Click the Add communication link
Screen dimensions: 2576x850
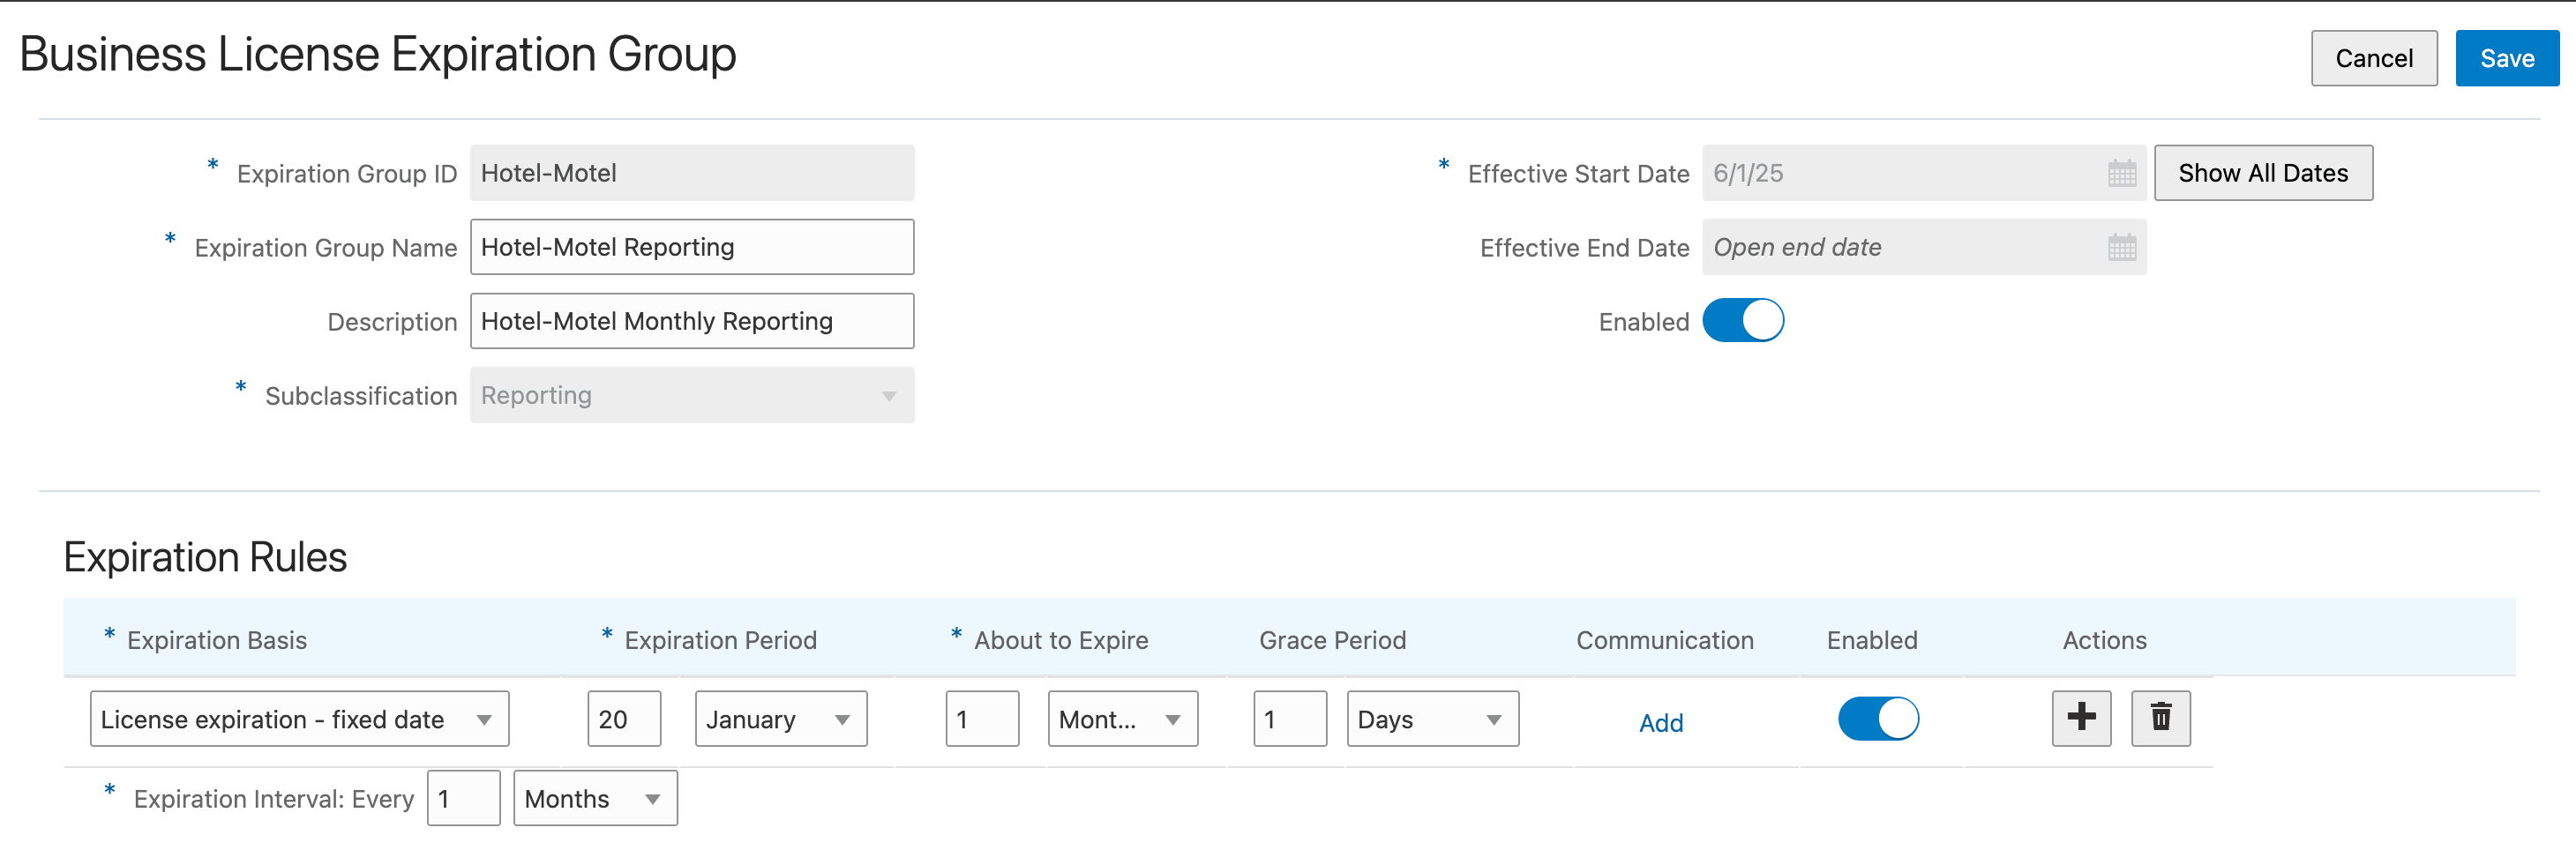coord(1660,722)
